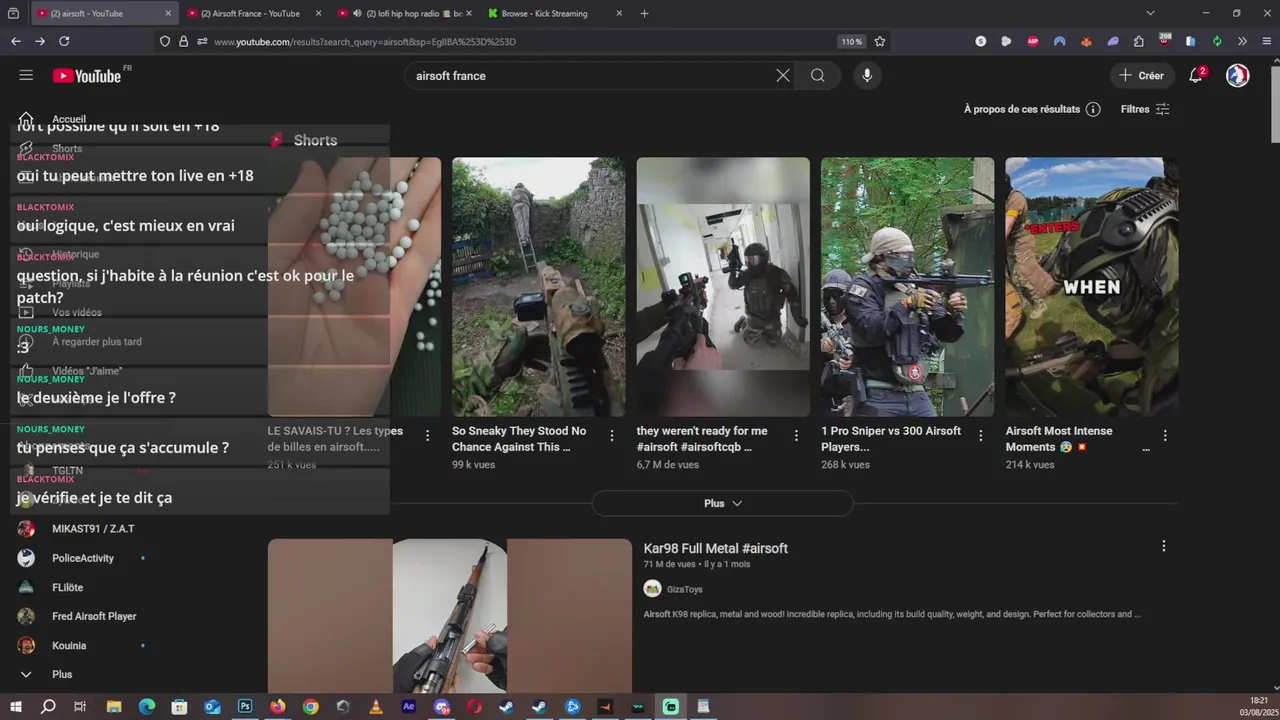Go to the YouTube home logo

[x=87, y=76]
